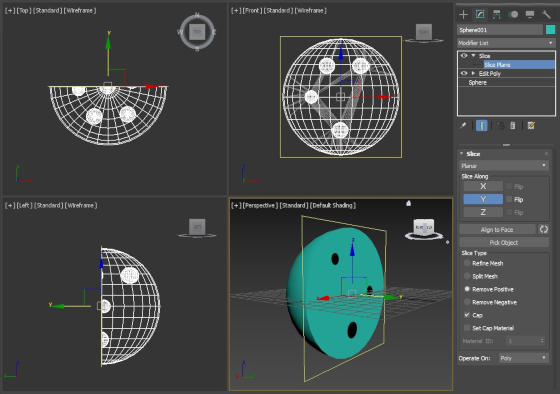Collapse the Slice modifier sub-object tree
Screen dimensions: 560x394
coord(474,56)
